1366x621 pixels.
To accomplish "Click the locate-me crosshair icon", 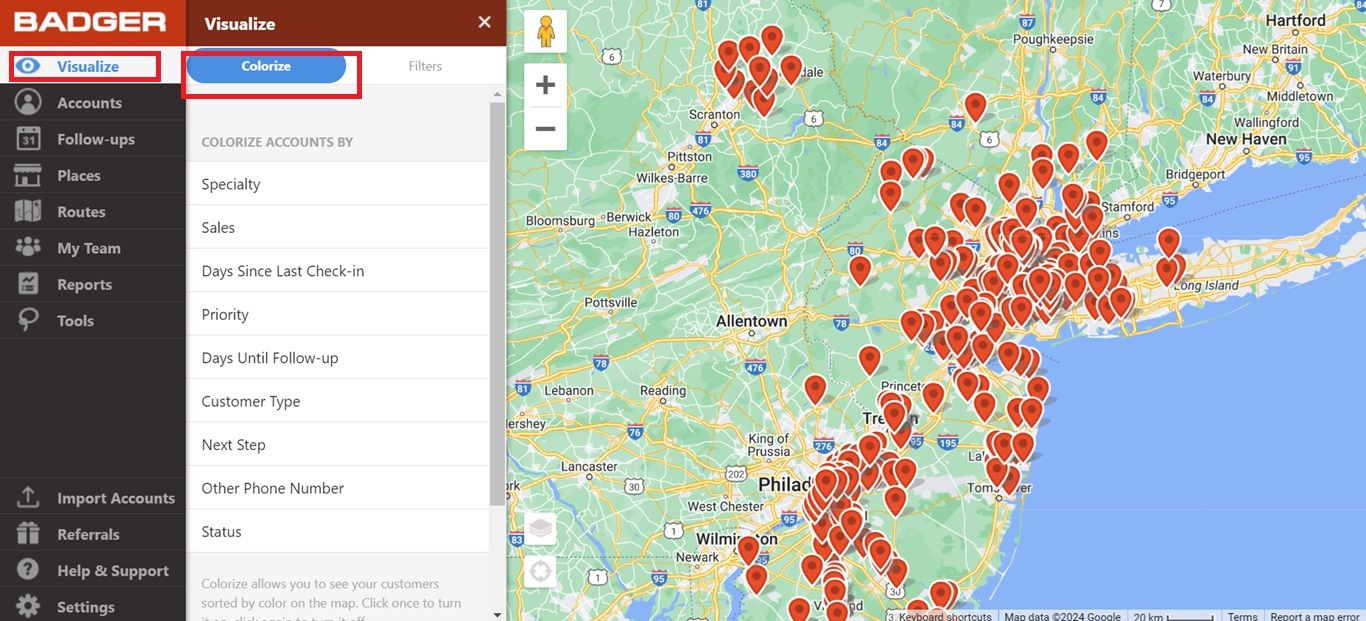I will [x=540, y=572].
